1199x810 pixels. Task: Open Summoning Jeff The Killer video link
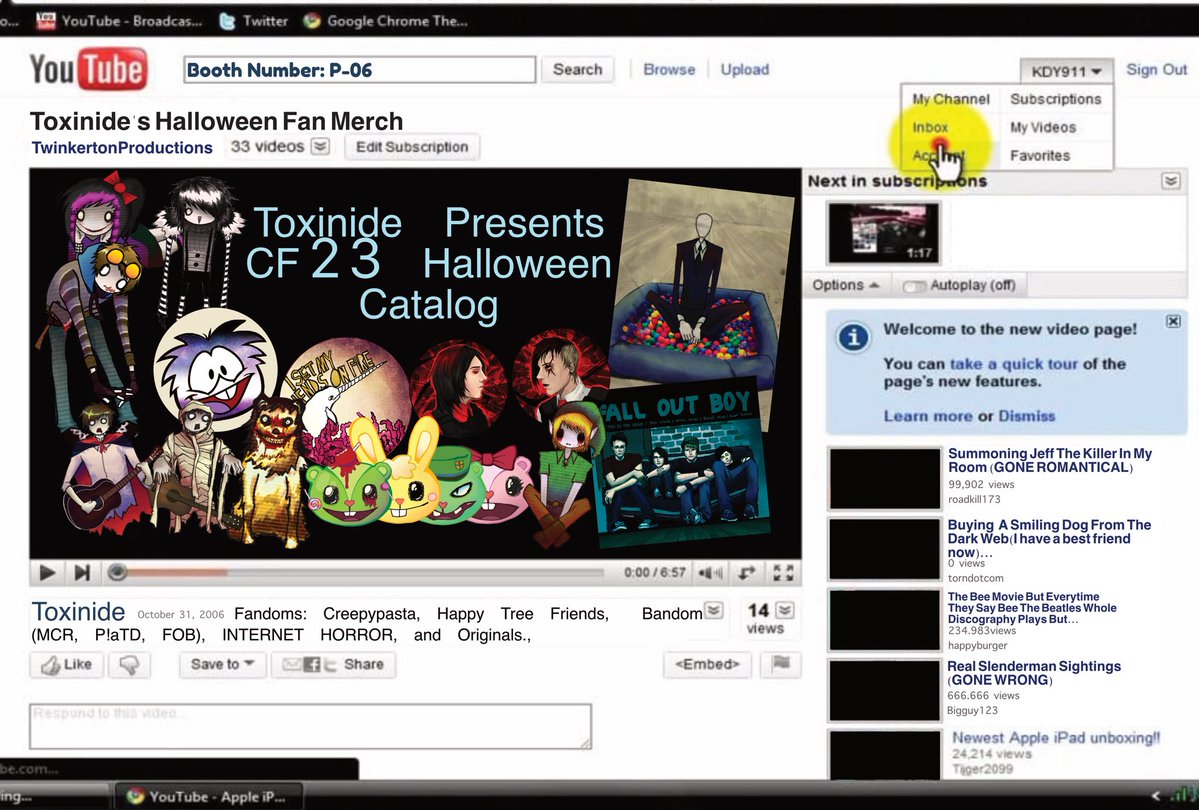pos(1049,460)
